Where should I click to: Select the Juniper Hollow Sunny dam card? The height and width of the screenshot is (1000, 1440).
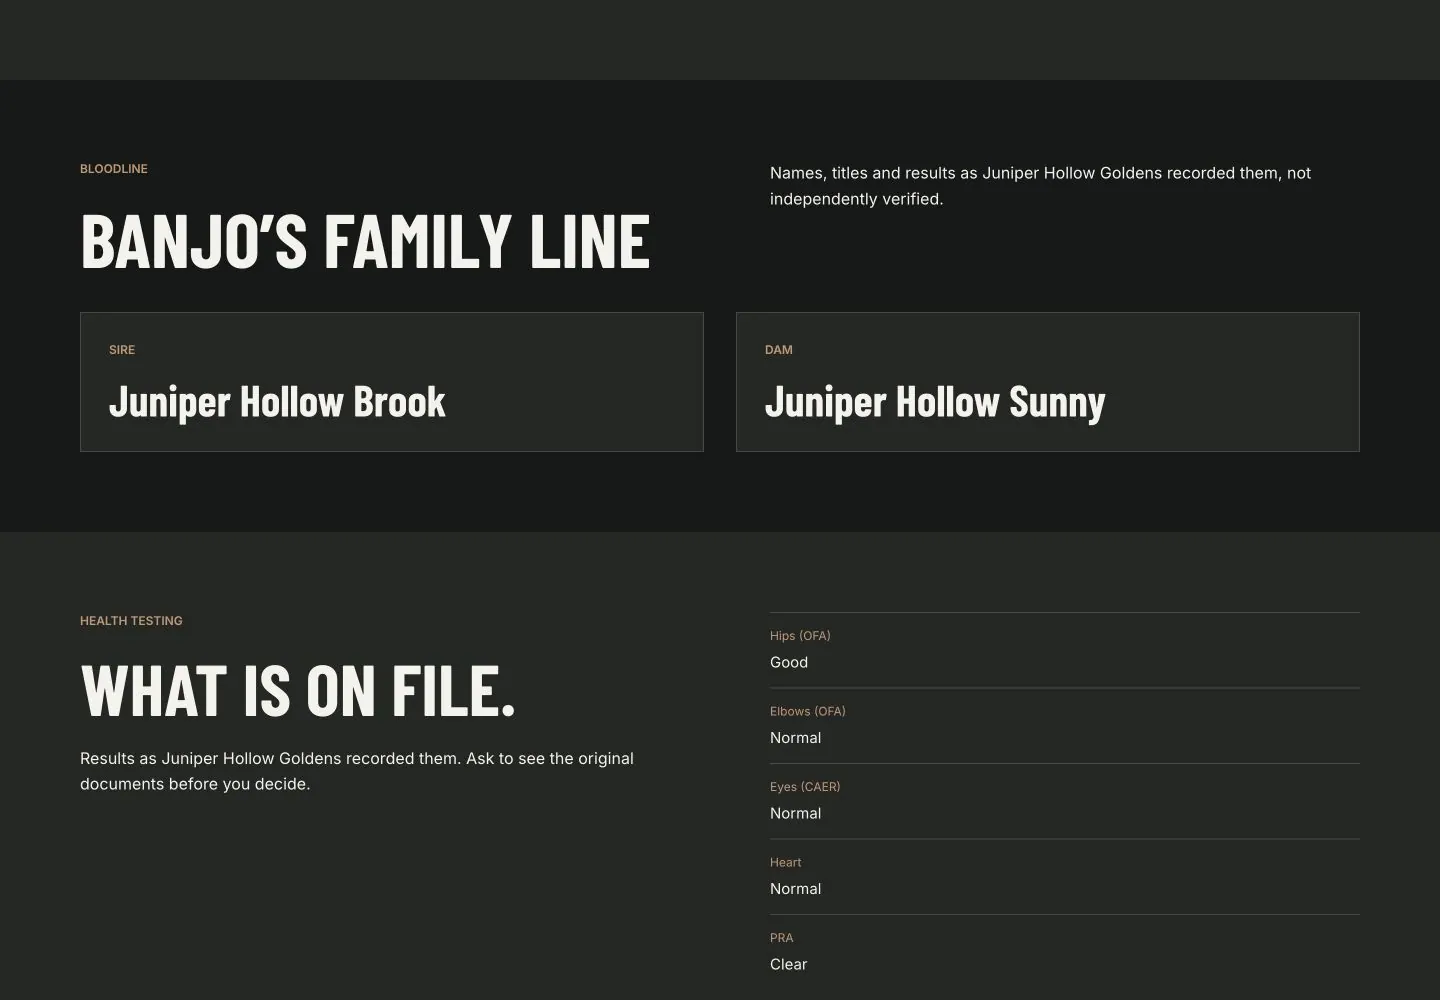(1048, 382)
